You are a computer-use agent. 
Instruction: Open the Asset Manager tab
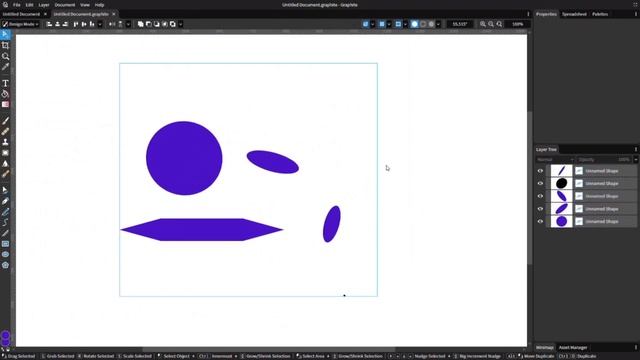[x=573, y=347]
